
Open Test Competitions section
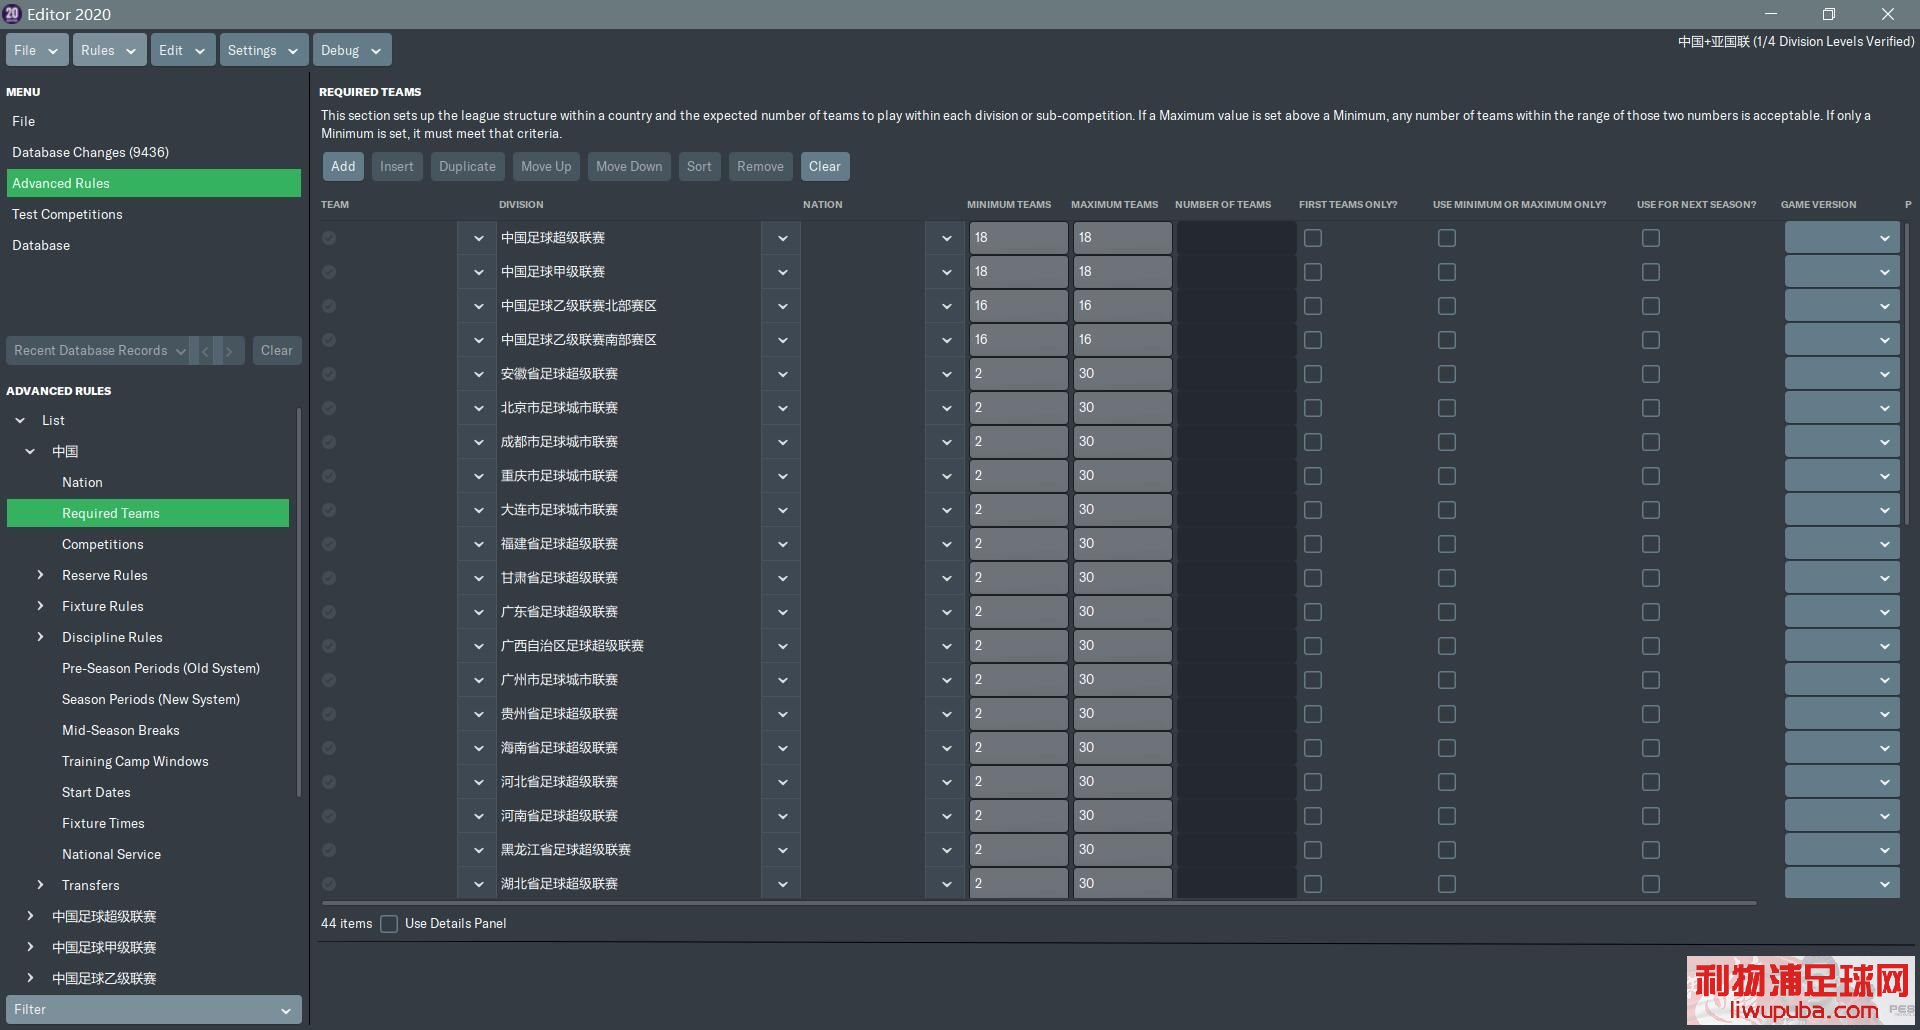click(153, 214)
